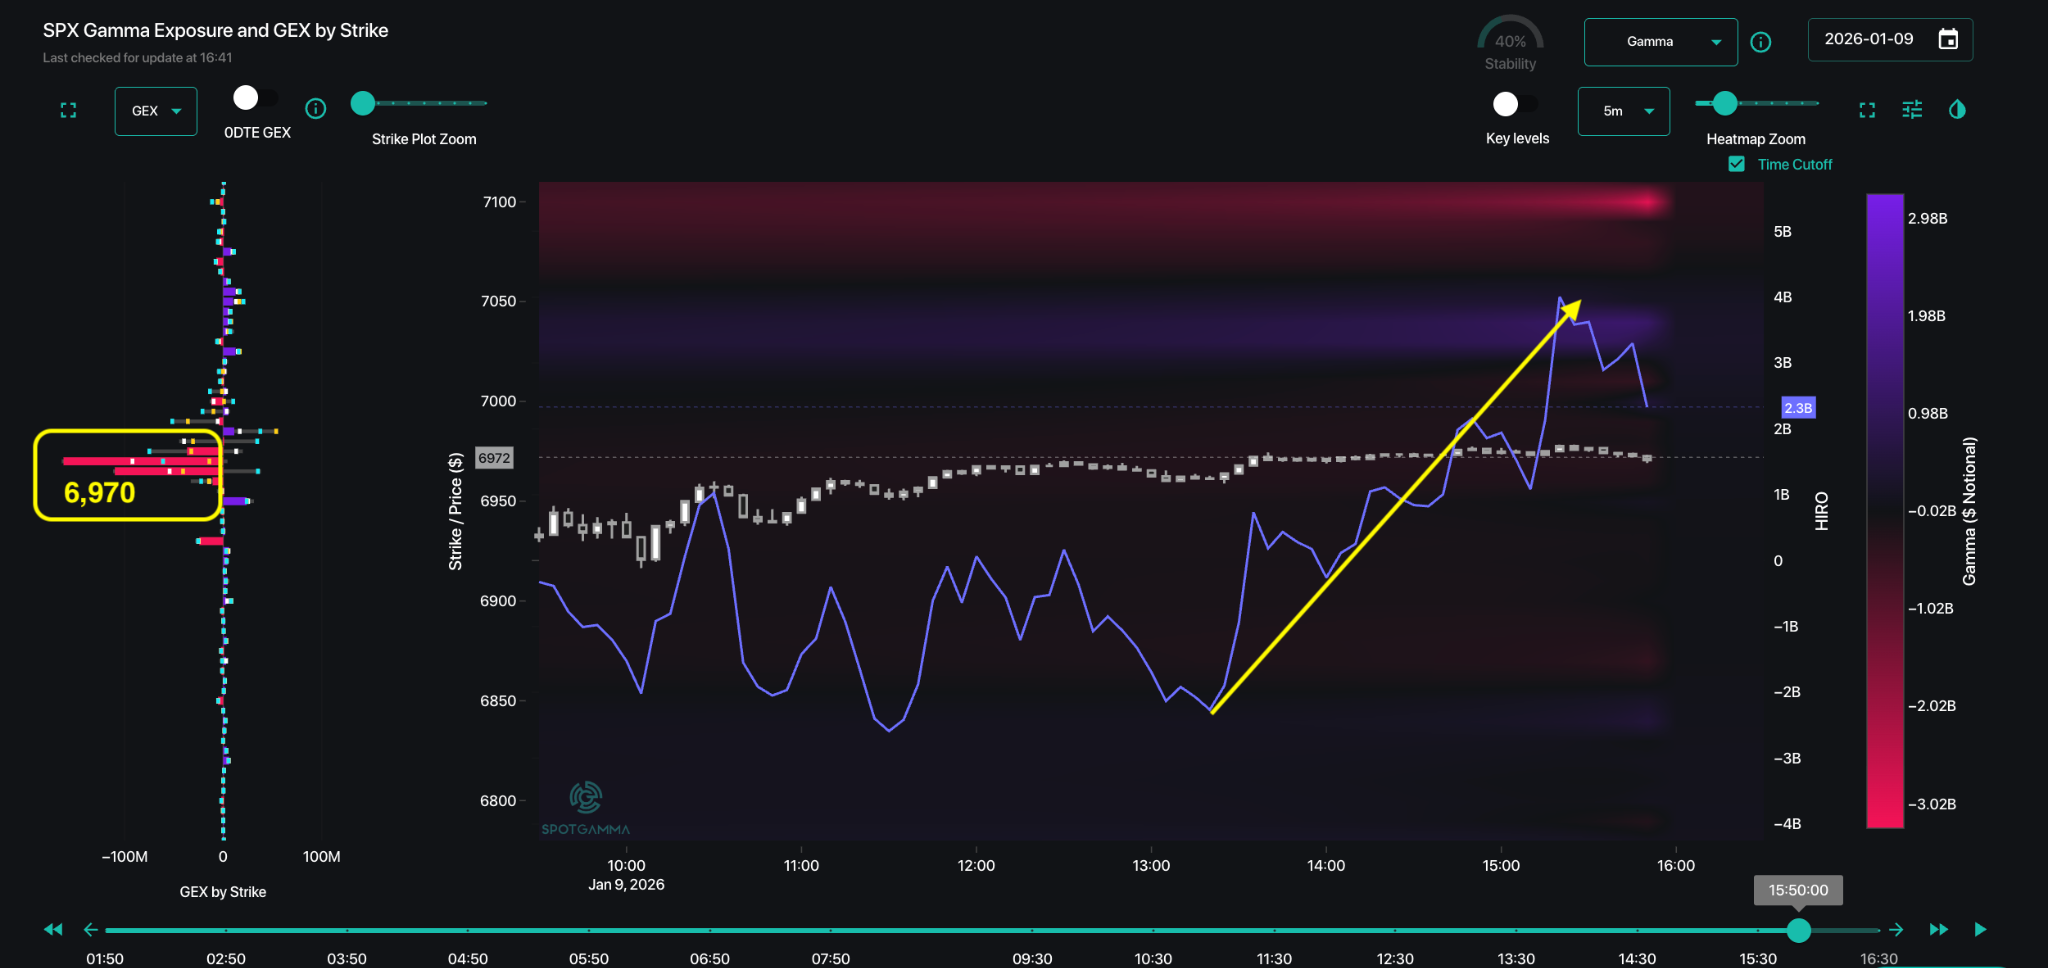Uncheck the Time Cutoff checkbox
Screen dimensions: 2048x968
1737,164
